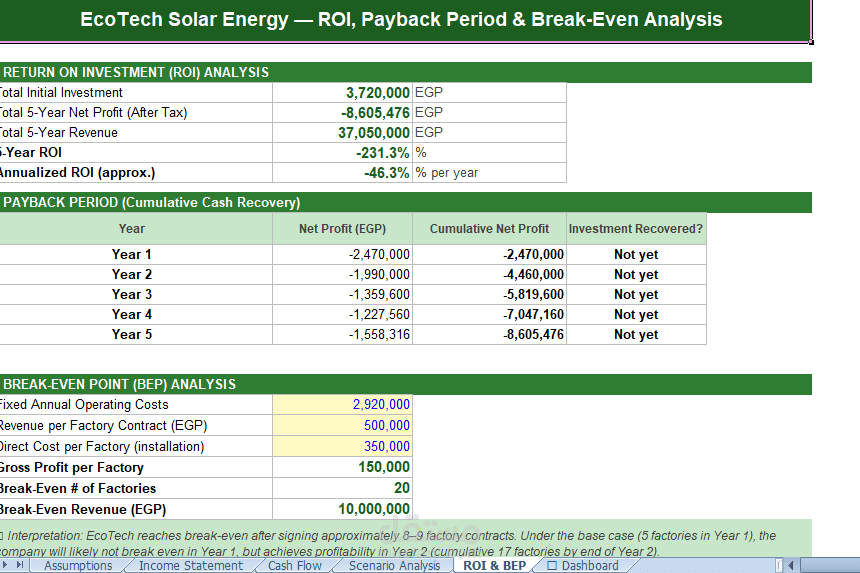Image resolution: width=860 pixels, height=573 pixels.
Task: Click the horizontal scrollbar track
Action: point(829,565)
